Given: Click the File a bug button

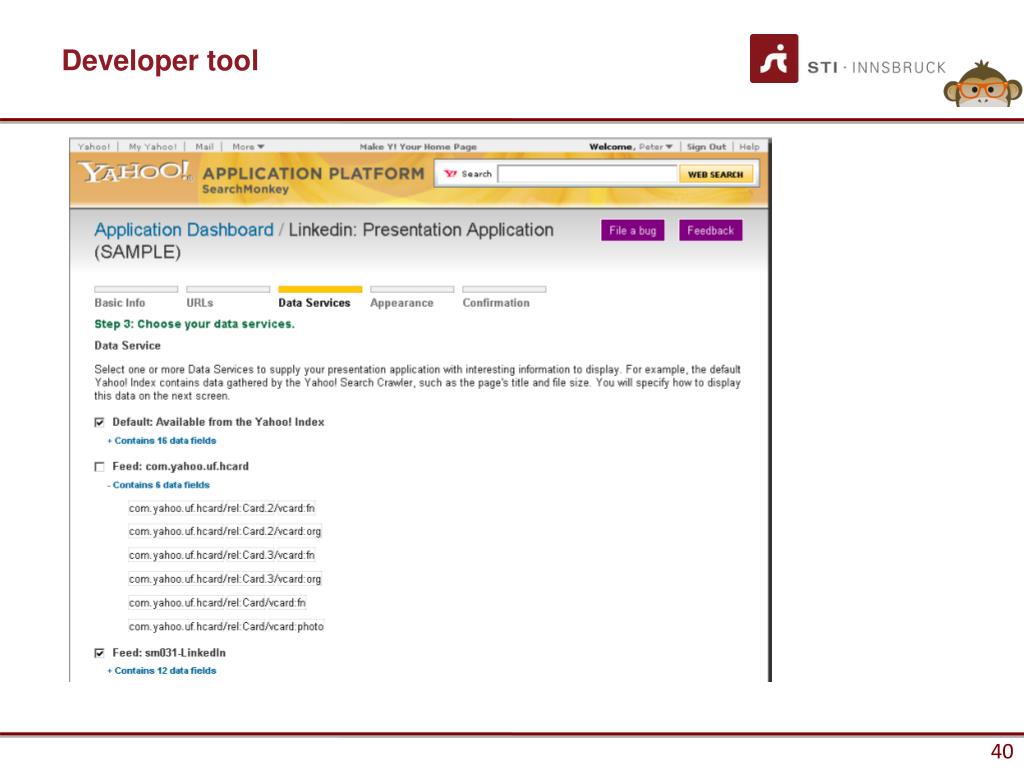Looking at the screenshot, I should point(633,231).
